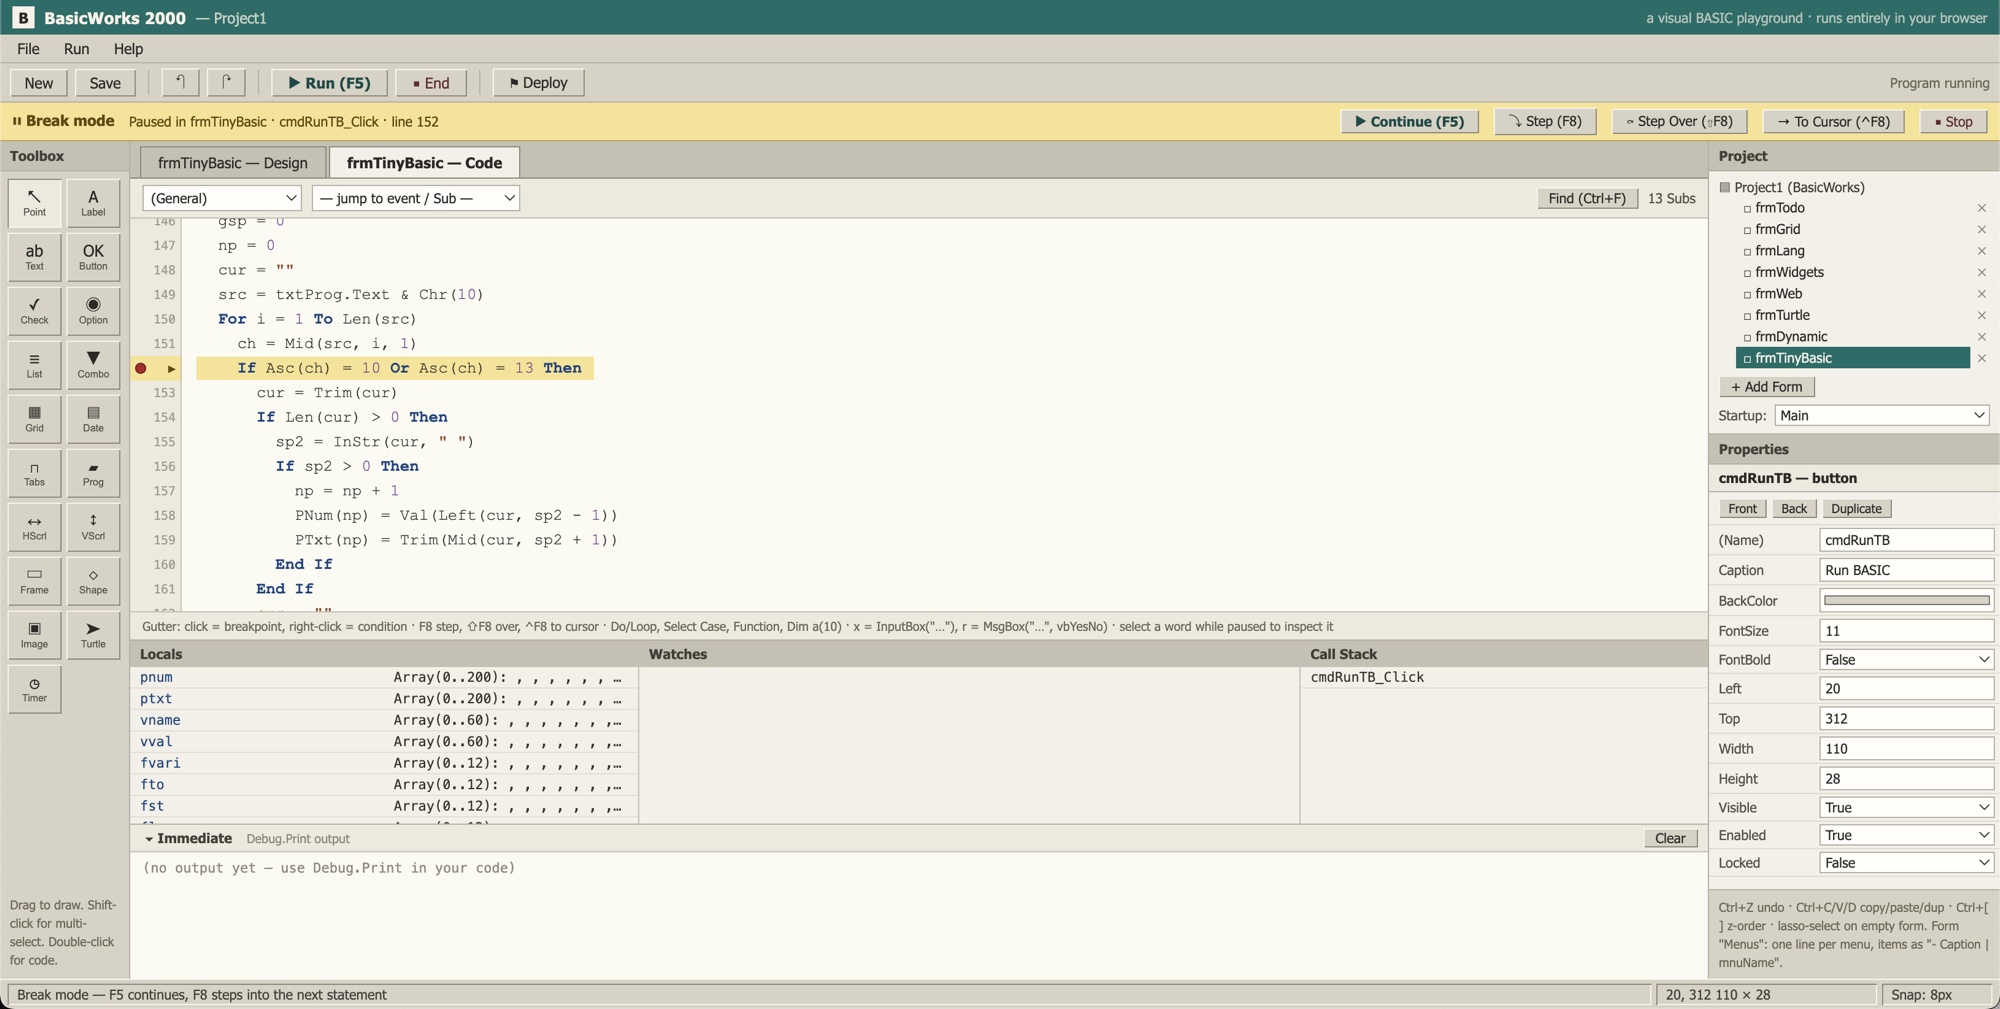The width and height of the screenshot is (2000, 1009).
Task: Open the FontBold property dropdown
Action: point(1906,659)
